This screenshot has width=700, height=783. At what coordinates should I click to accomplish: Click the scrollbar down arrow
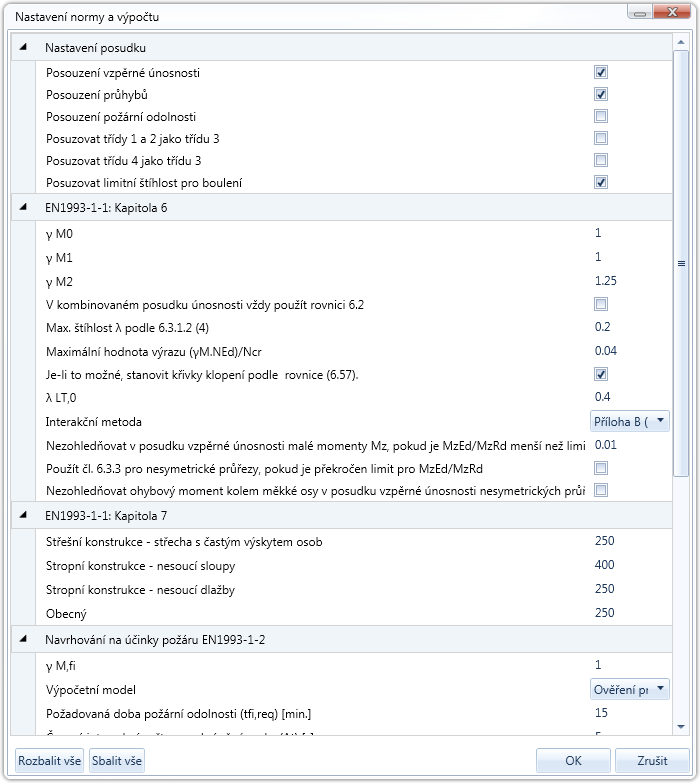pyautogui.click(x=681, y=727)
